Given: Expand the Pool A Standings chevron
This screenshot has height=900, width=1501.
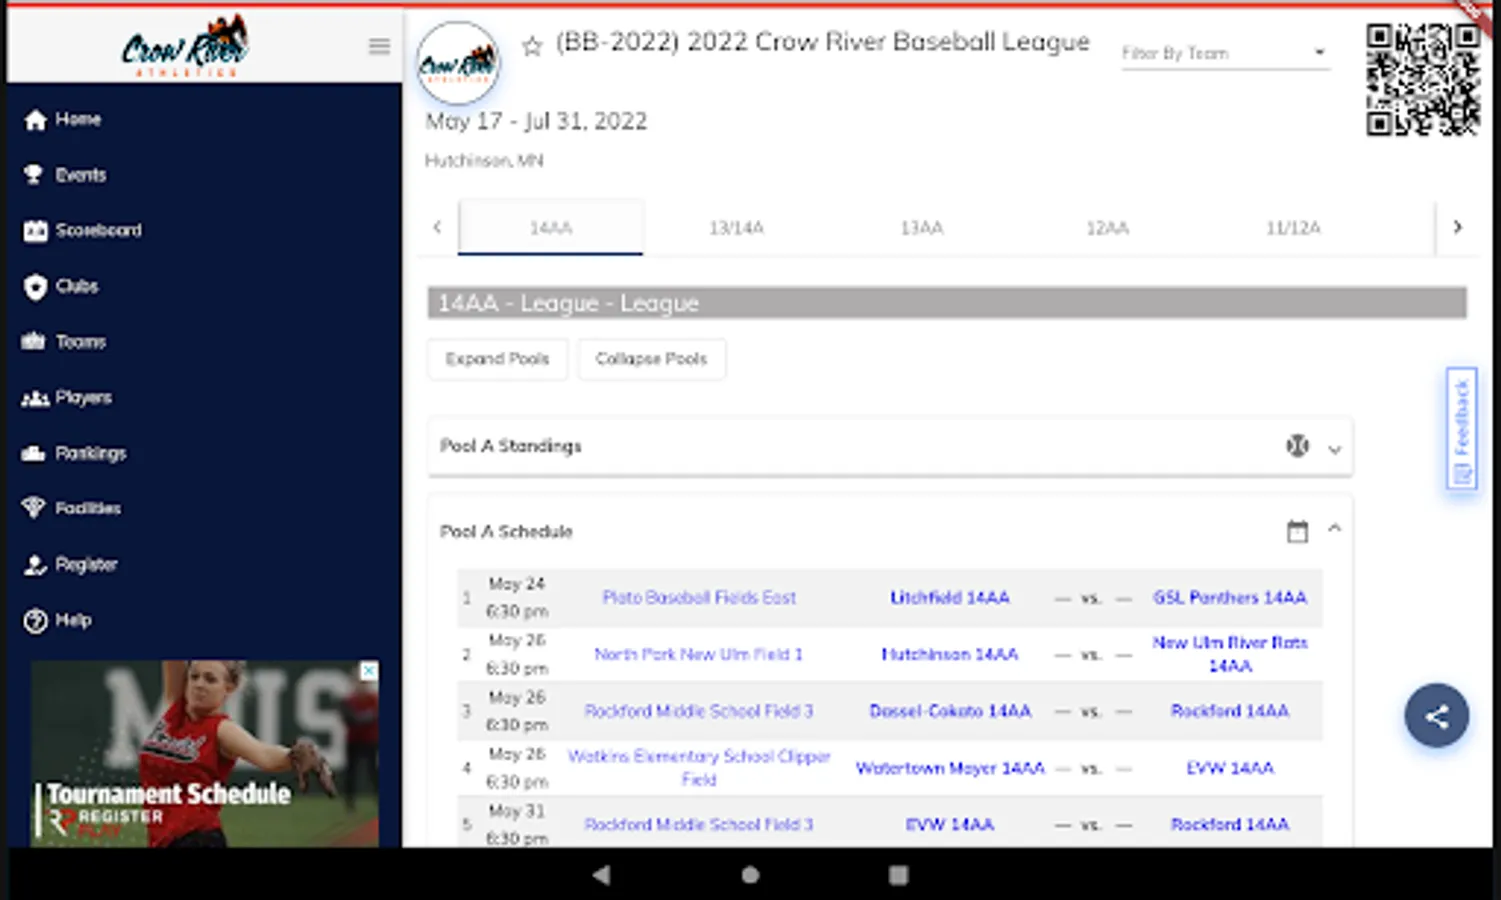Looking at the screenshot, I should tap(1334, 449).
